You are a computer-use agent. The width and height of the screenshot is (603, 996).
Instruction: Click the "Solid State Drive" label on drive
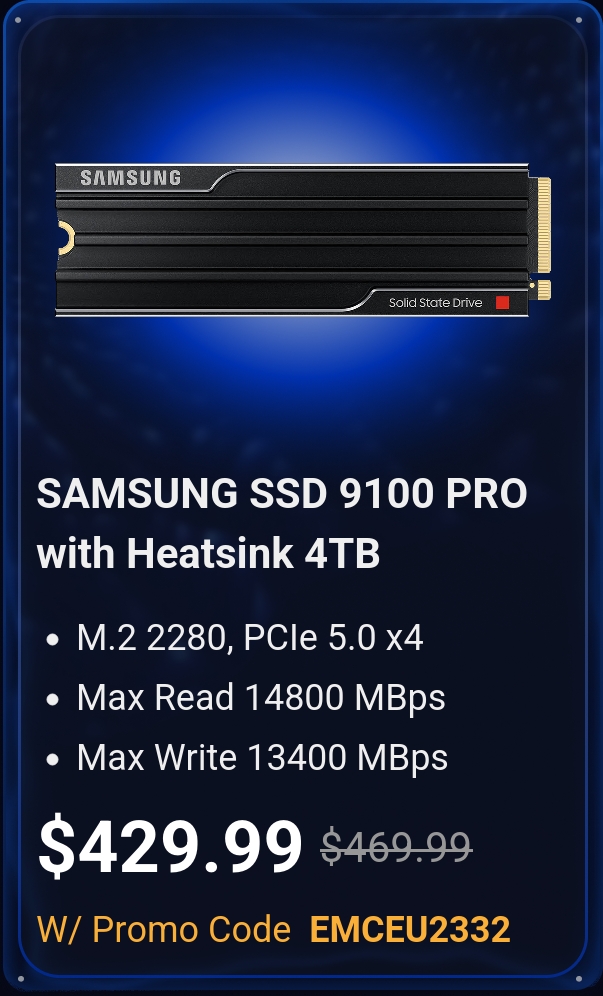click(435, 302)
